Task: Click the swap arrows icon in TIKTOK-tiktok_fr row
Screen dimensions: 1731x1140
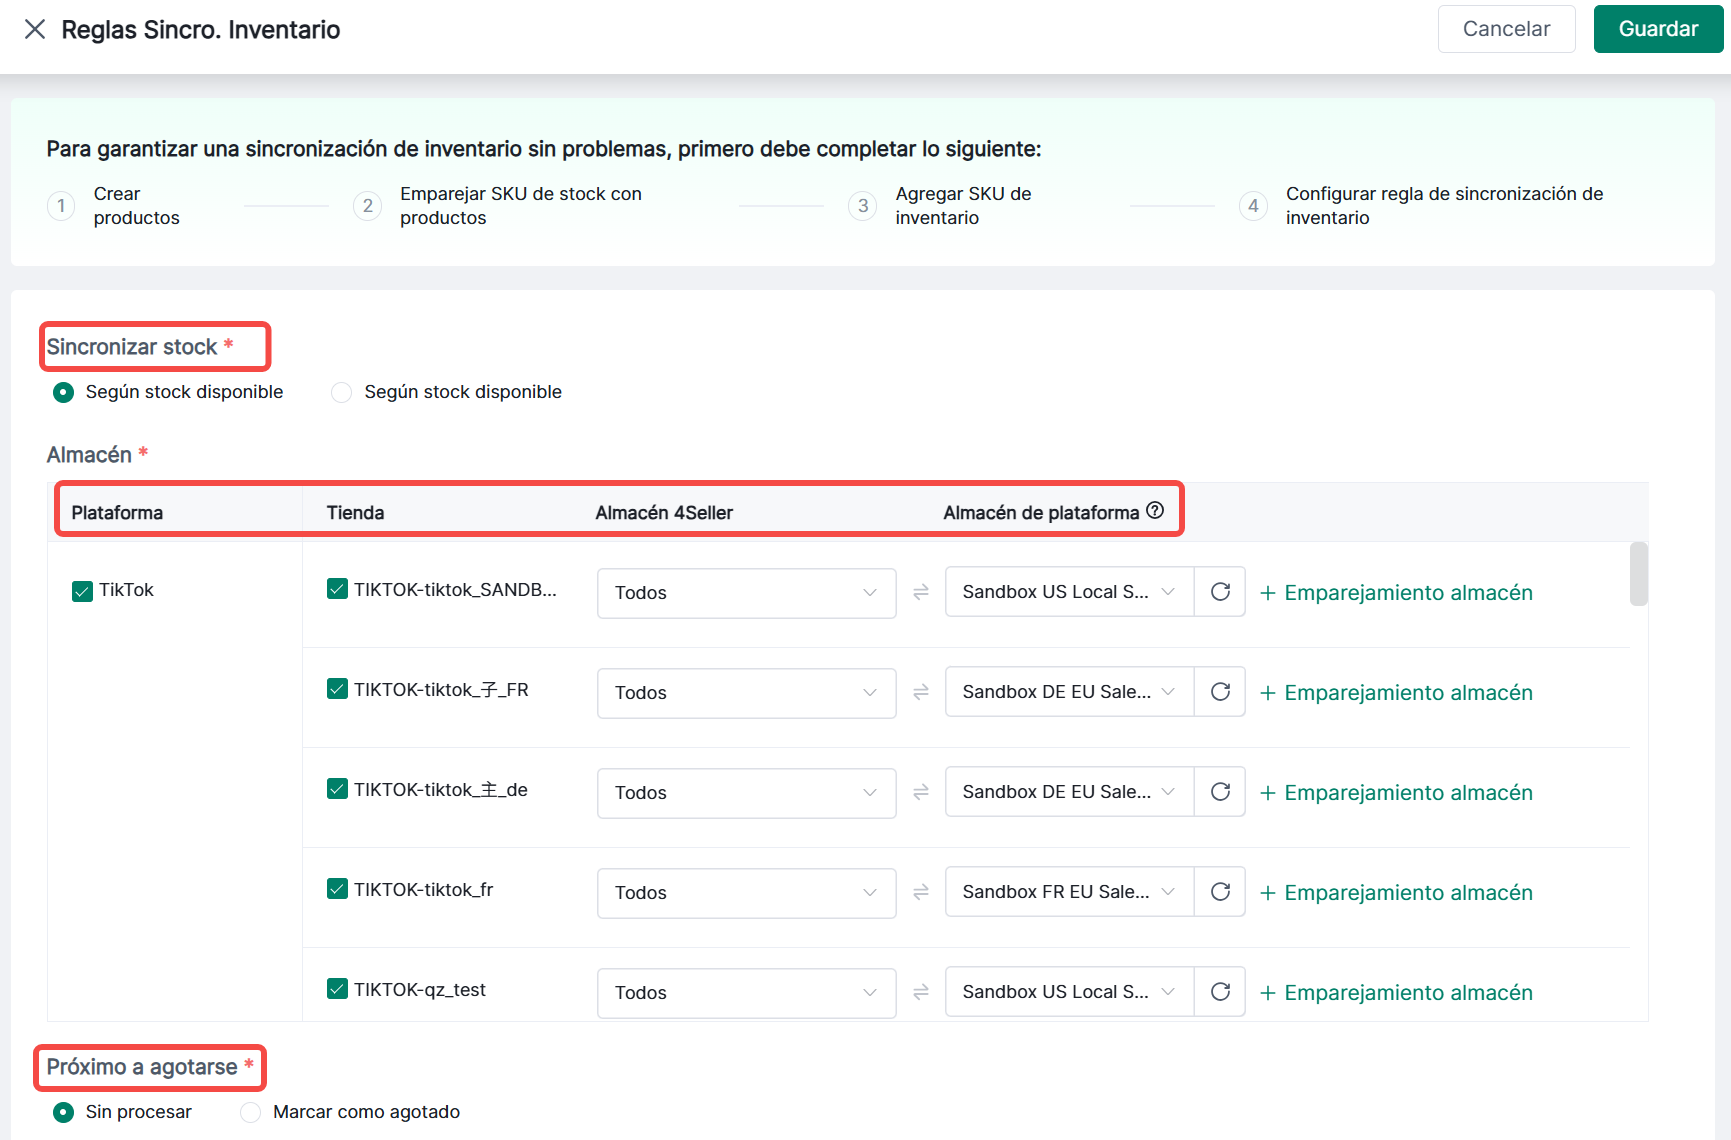Action: 921,892
